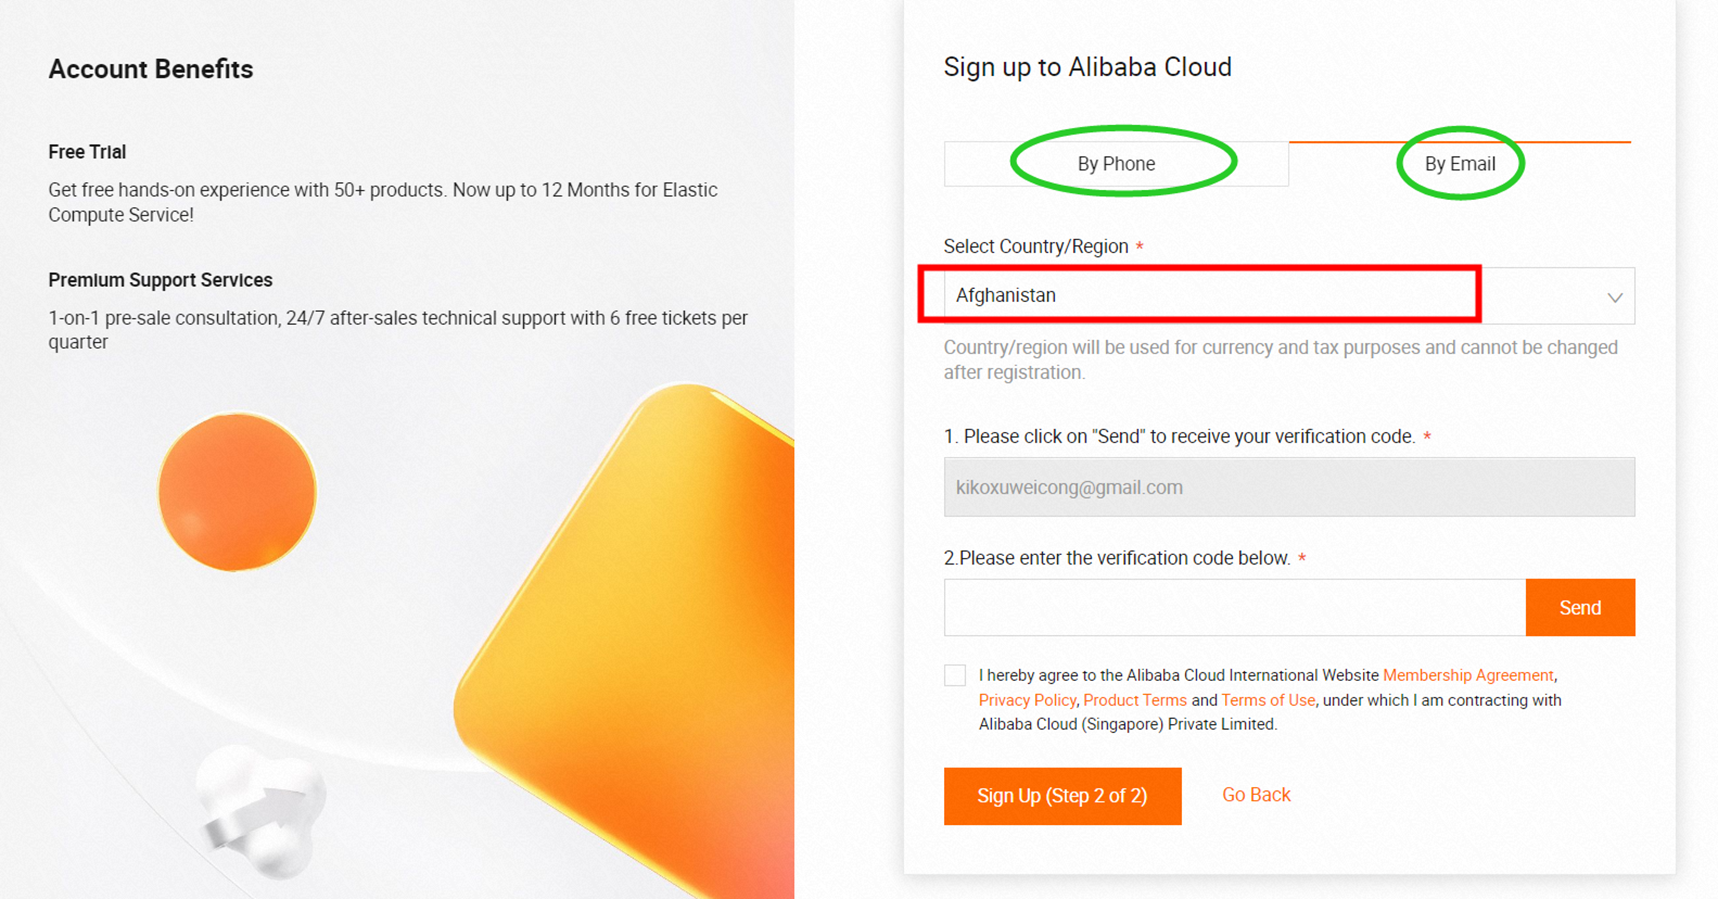Open the Privacy Policy link
Viewport: 1718px width, 899px height.
(1026, 700)
